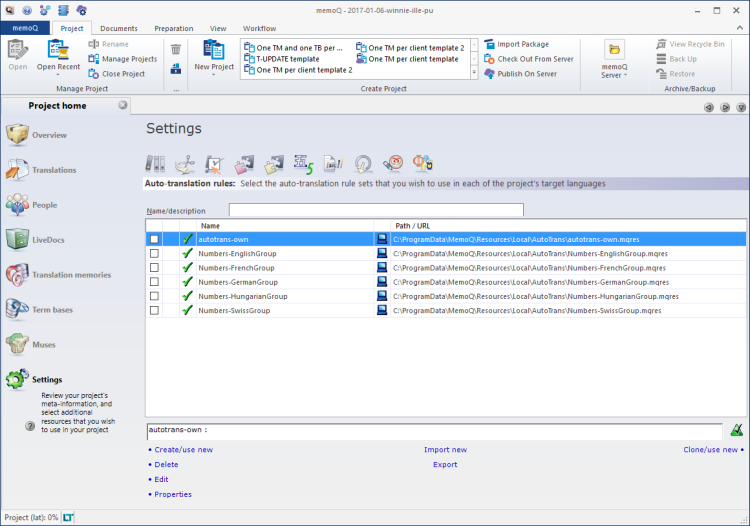Open the Translation memories pane
This screenshot has height=526, width=750.
[x=71, y=275]
